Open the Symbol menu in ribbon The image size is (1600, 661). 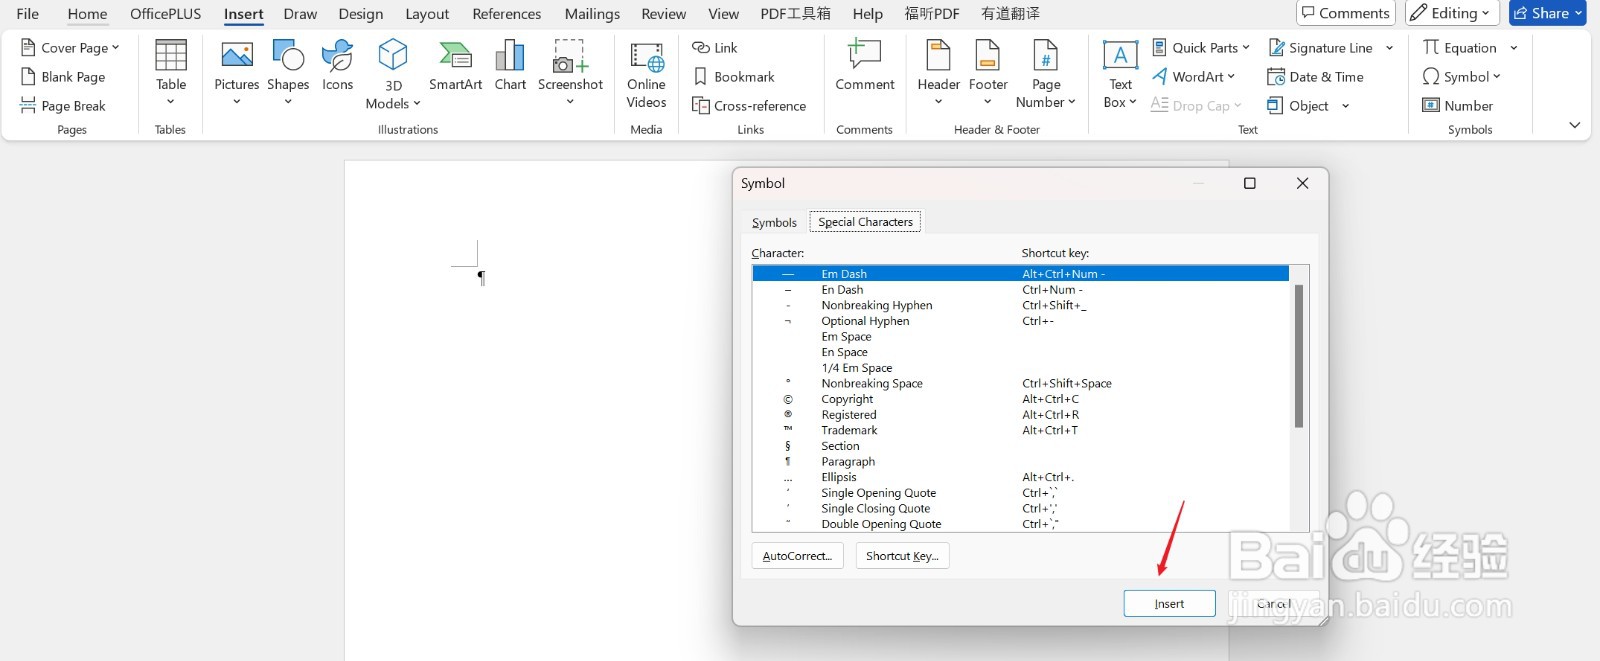click(x=1461, y=77)
